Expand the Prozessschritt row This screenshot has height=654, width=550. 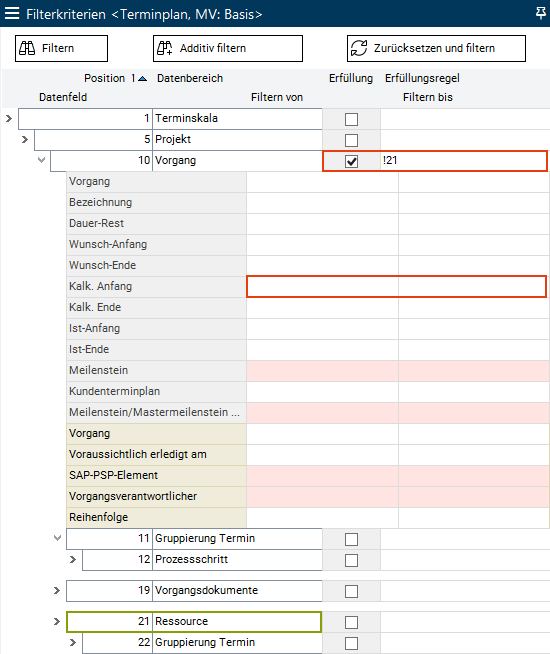pyautogui.click(x=73, y=559)
